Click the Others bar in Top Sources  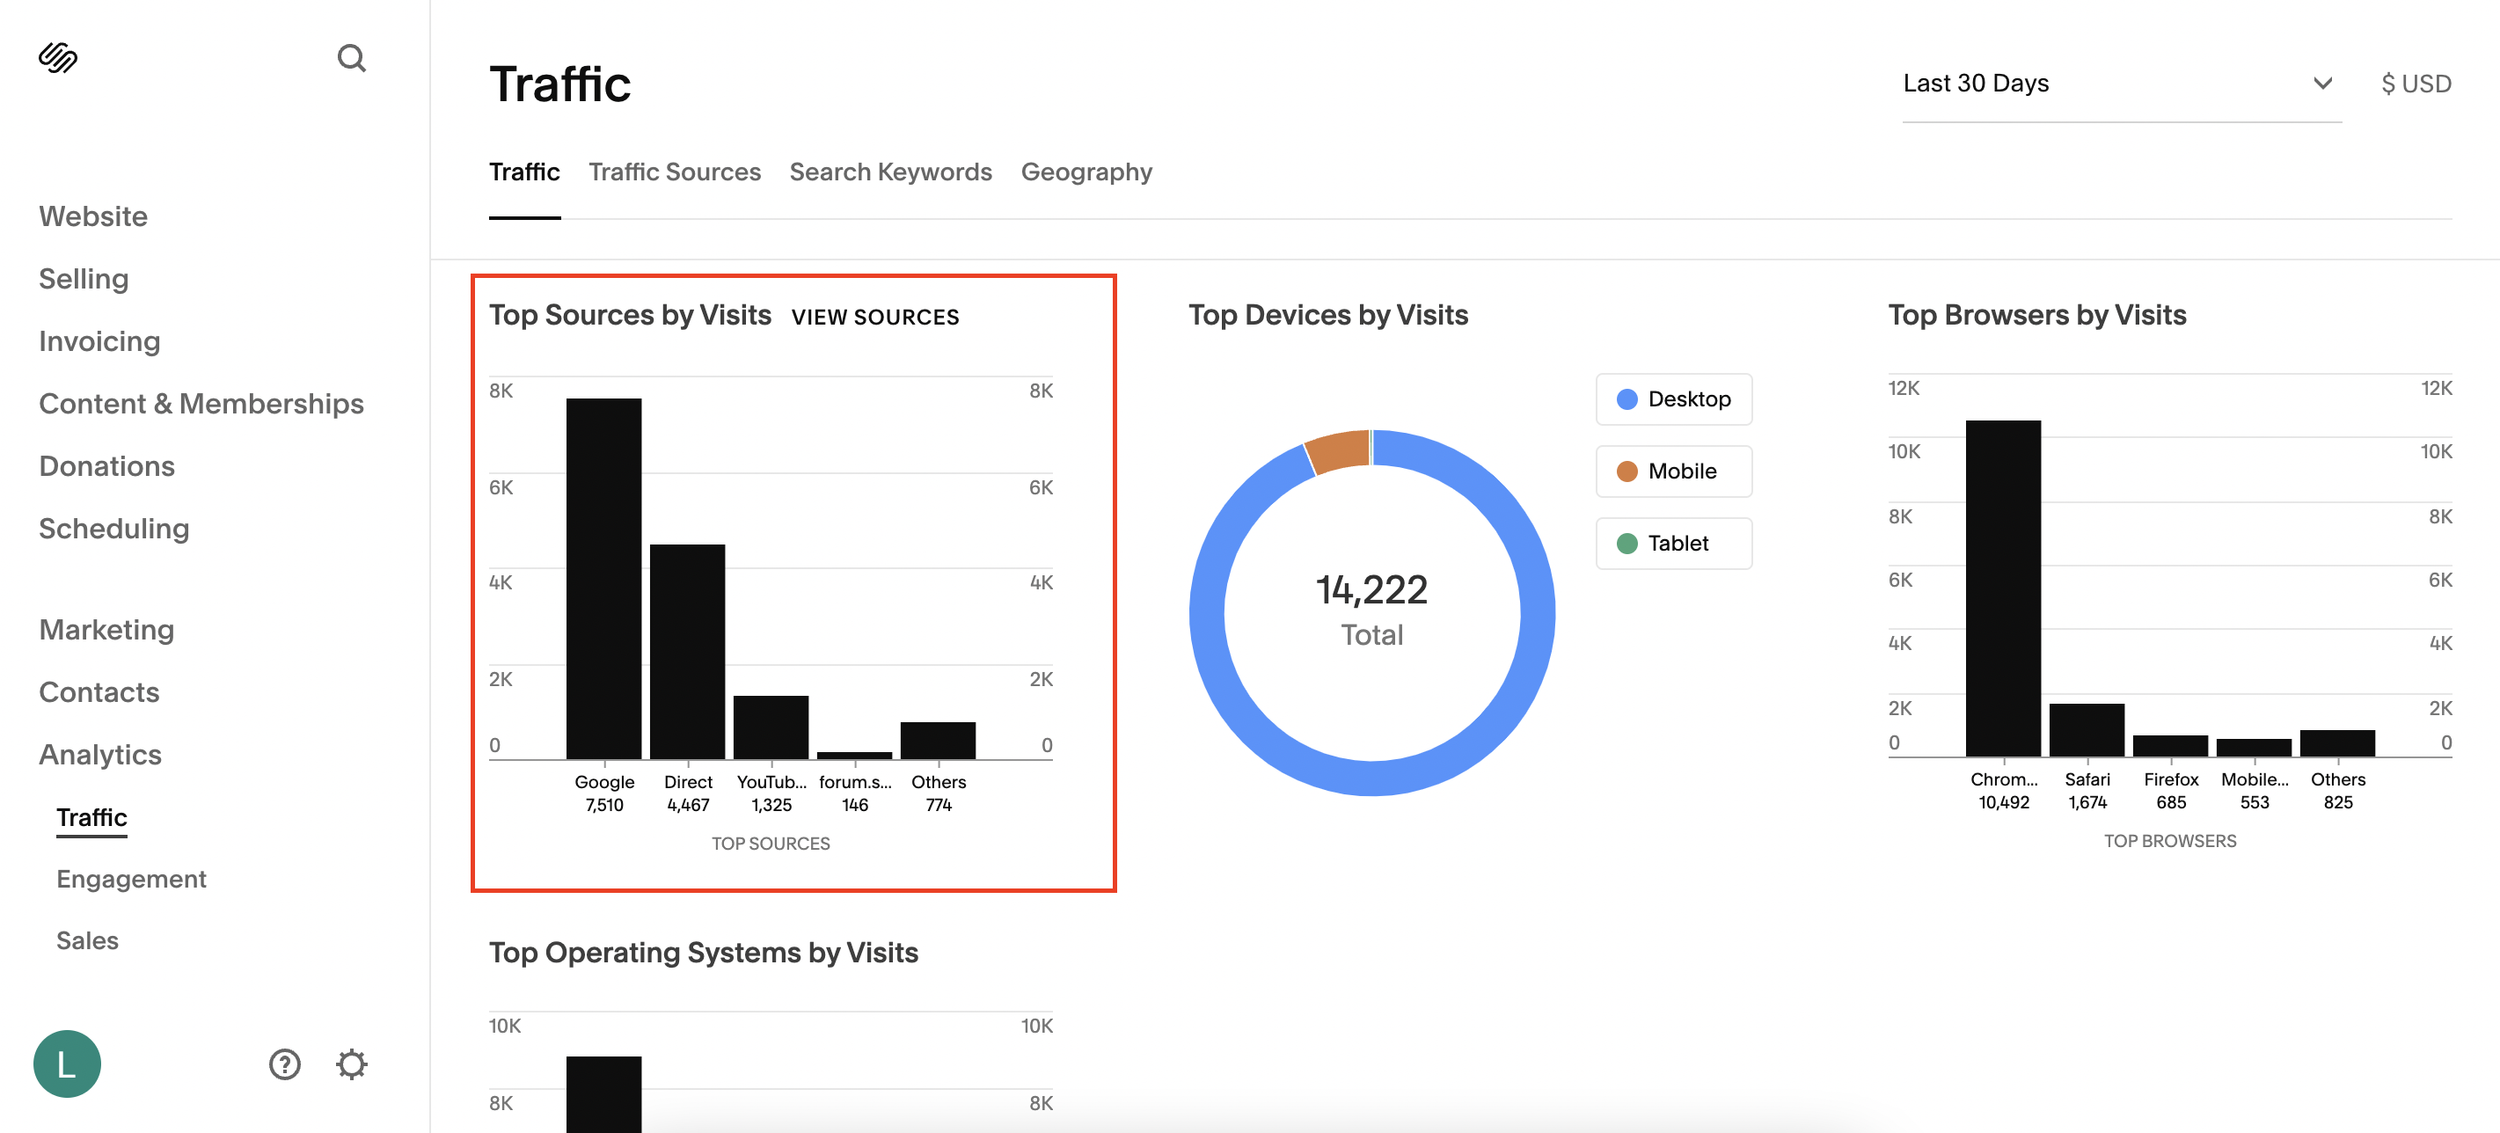938,740
